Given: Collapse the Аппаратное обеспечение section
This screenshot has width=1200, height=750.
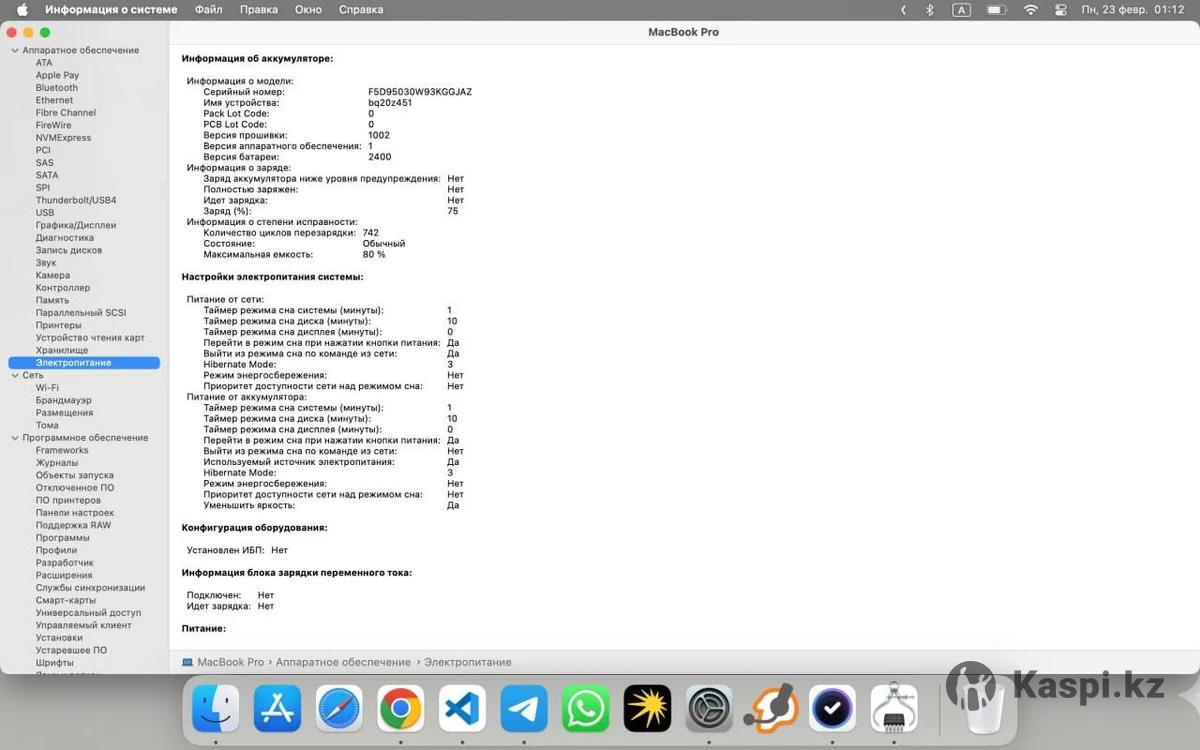Looking at the screenshot, I should tap(15, 50).
